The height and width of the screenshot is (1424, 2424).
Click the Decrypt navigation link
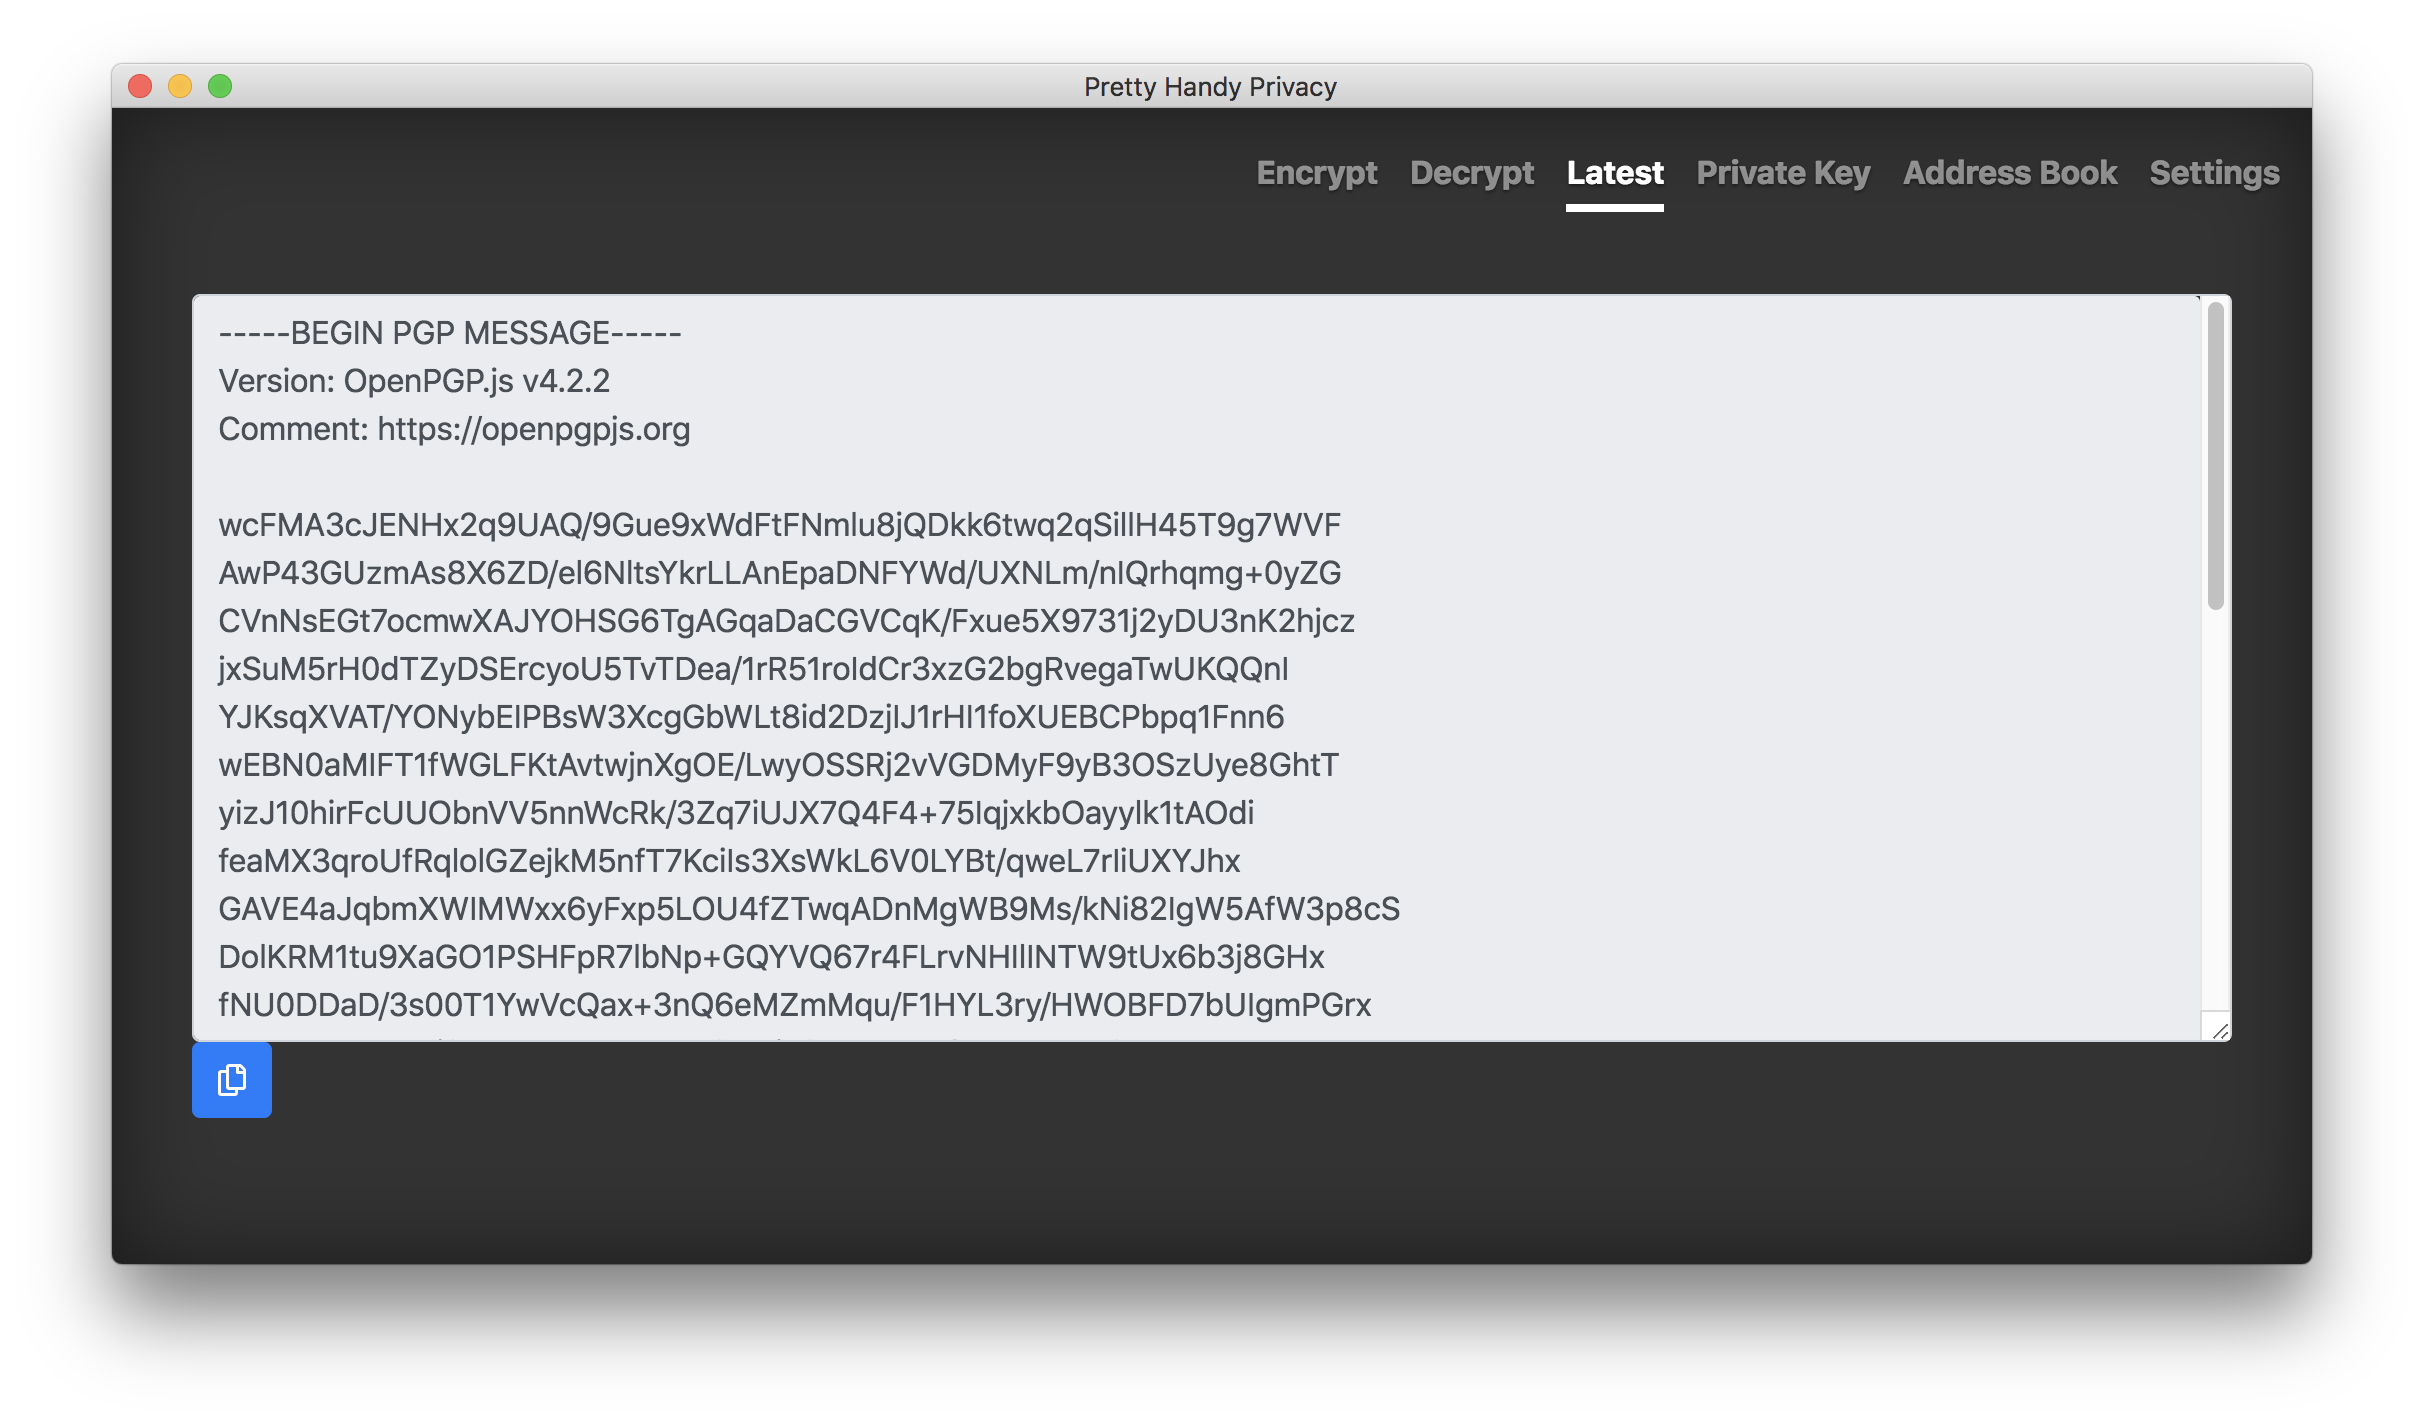[1466, 171]
